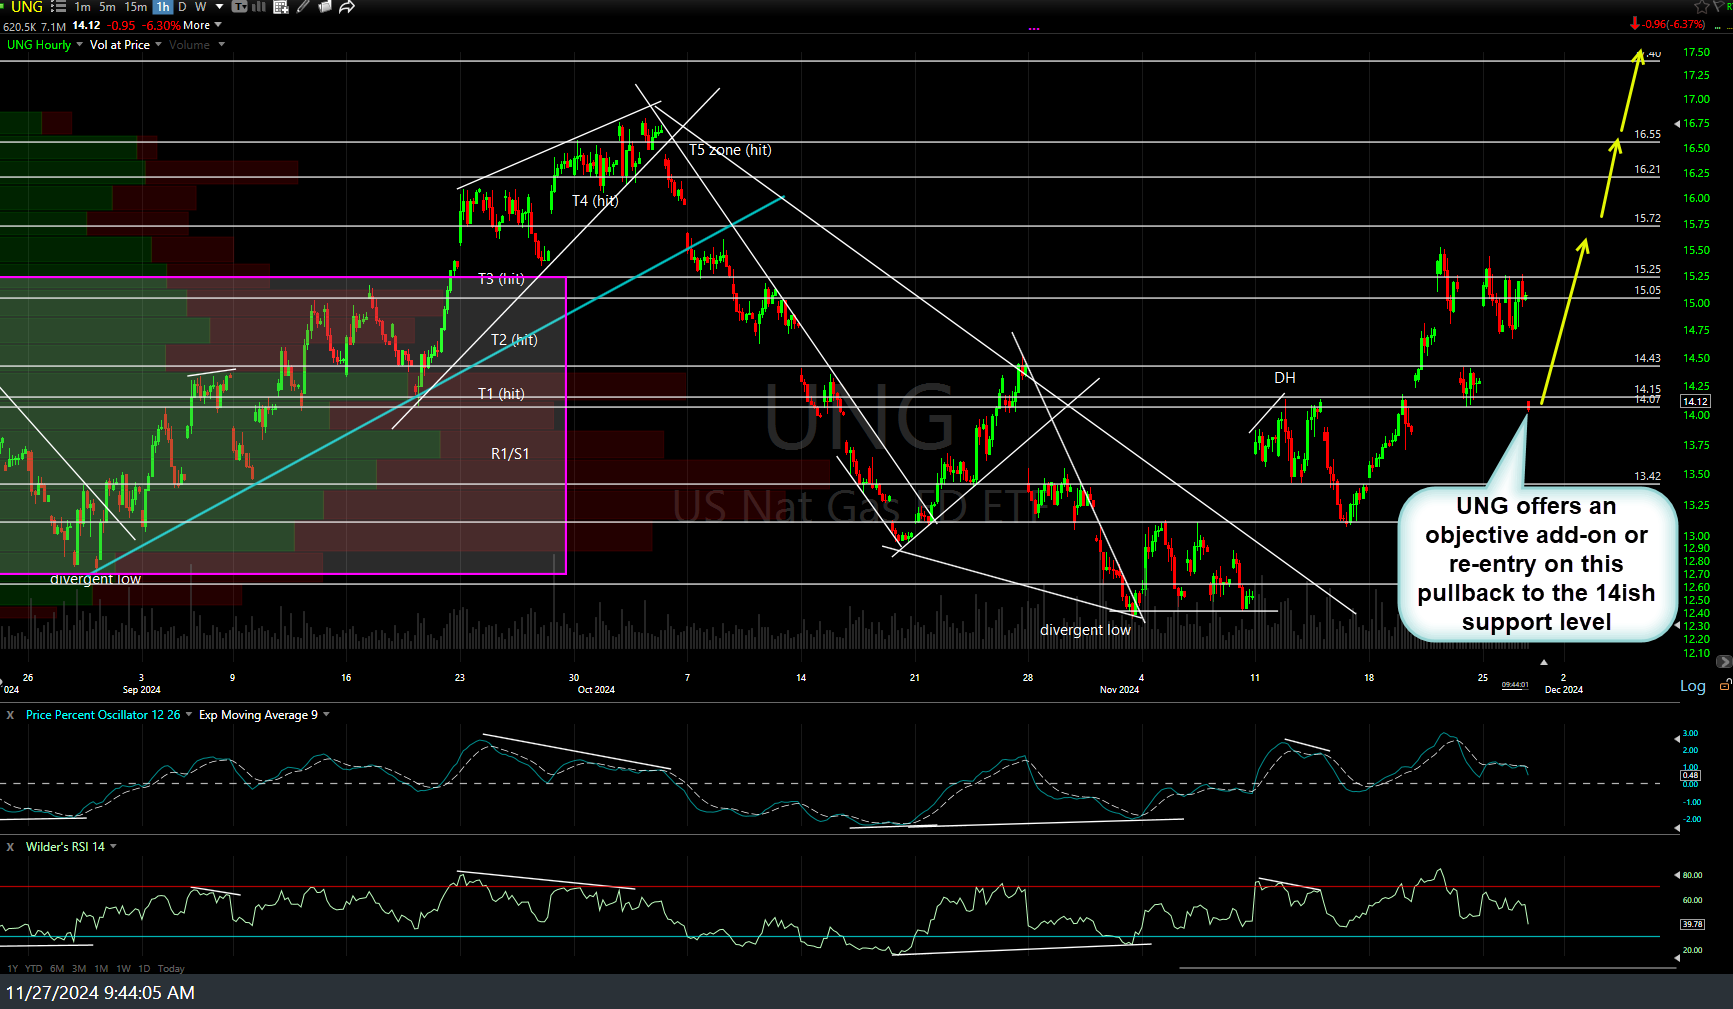Image resolution: width=1733 pixels, height=1009 pixels.
Task: Select the D daily timeframe
Action: [x=182, y=7]
